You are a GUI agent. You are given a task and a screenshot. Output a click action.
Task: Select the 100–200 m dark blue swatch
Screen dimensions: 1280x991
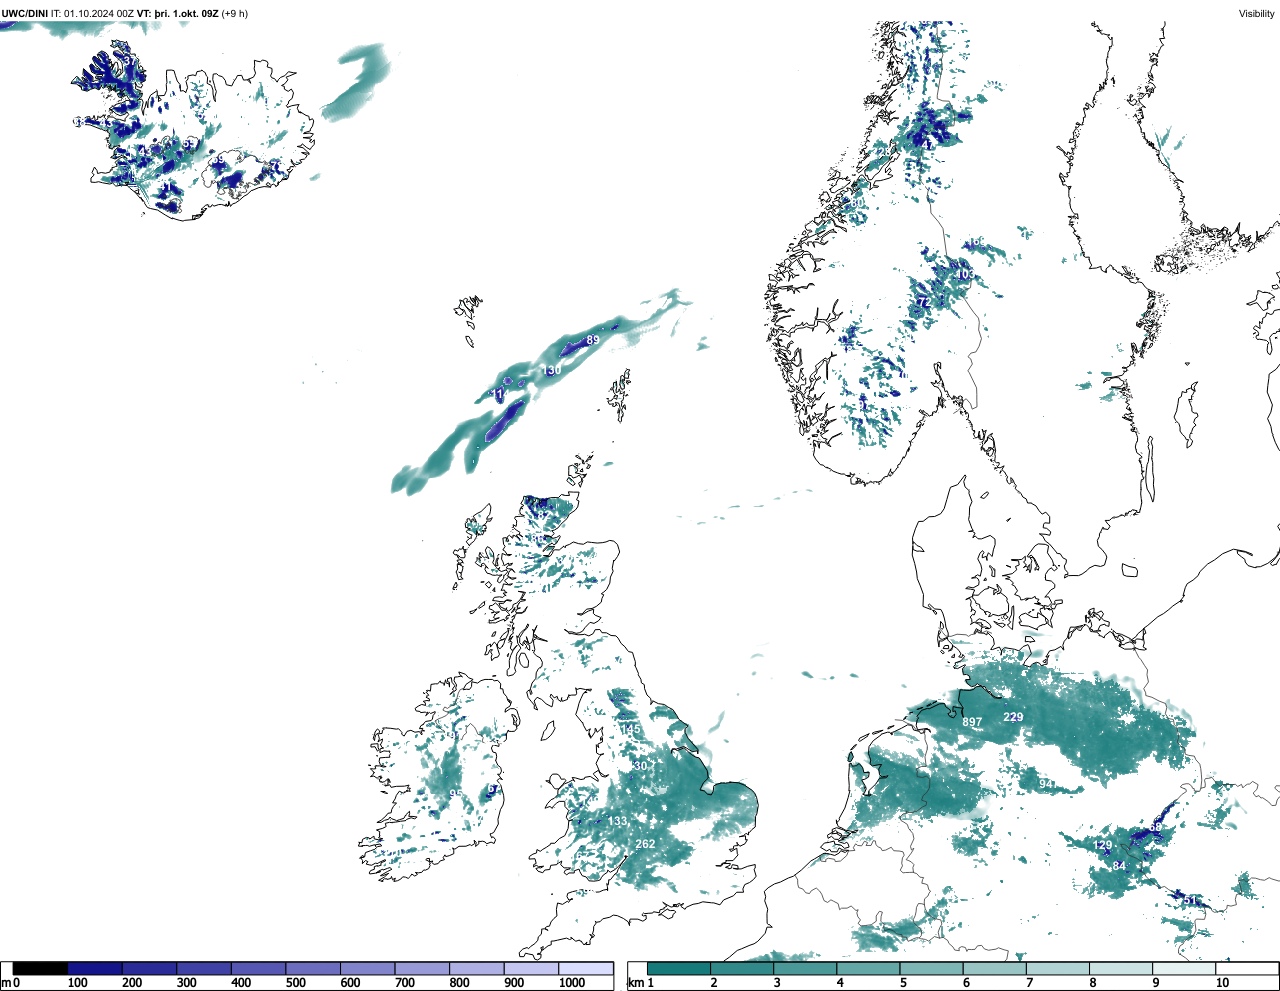click(95, 968)
